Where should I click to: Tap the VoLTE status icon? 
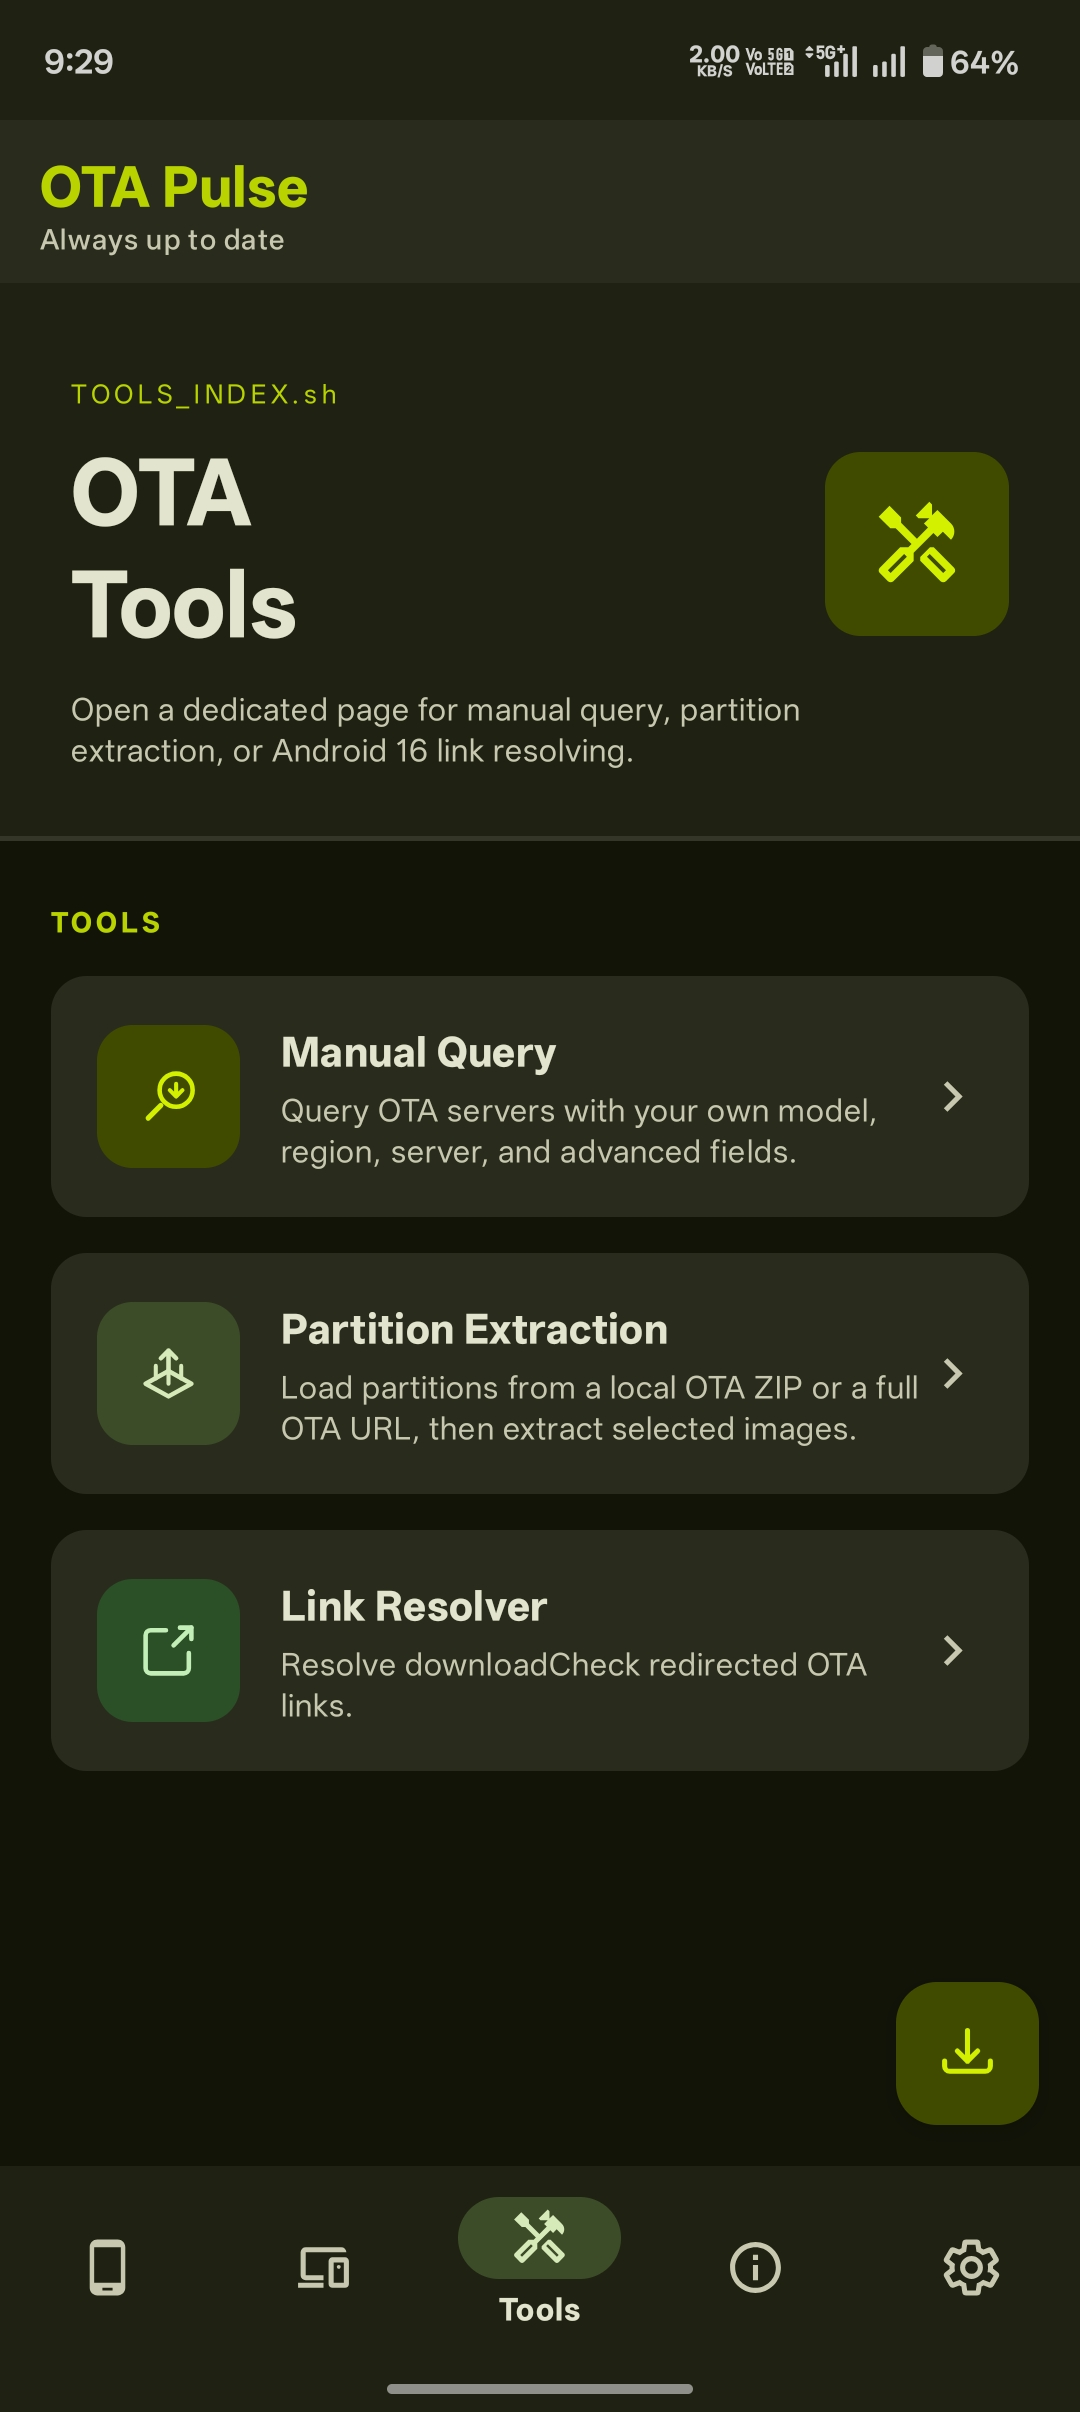click(770, 62)
